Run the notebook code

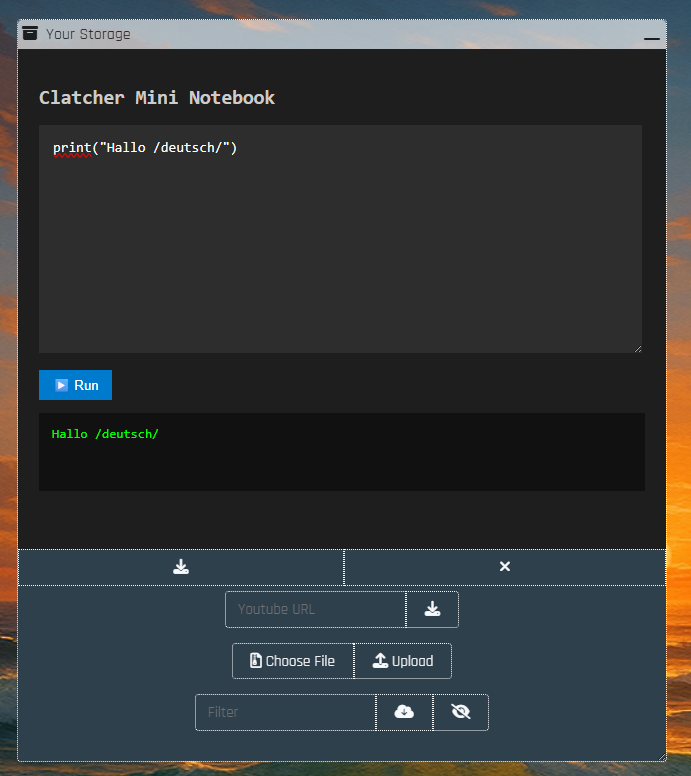(75, 385)
